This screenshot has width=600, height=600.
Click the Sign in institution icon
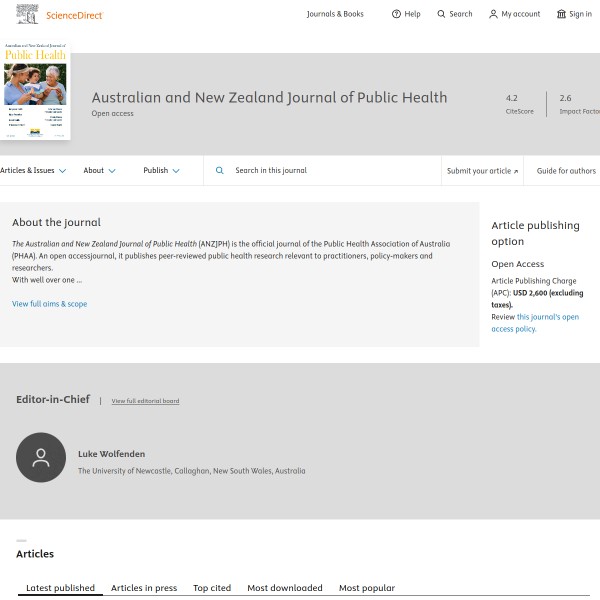pos(561,14)
